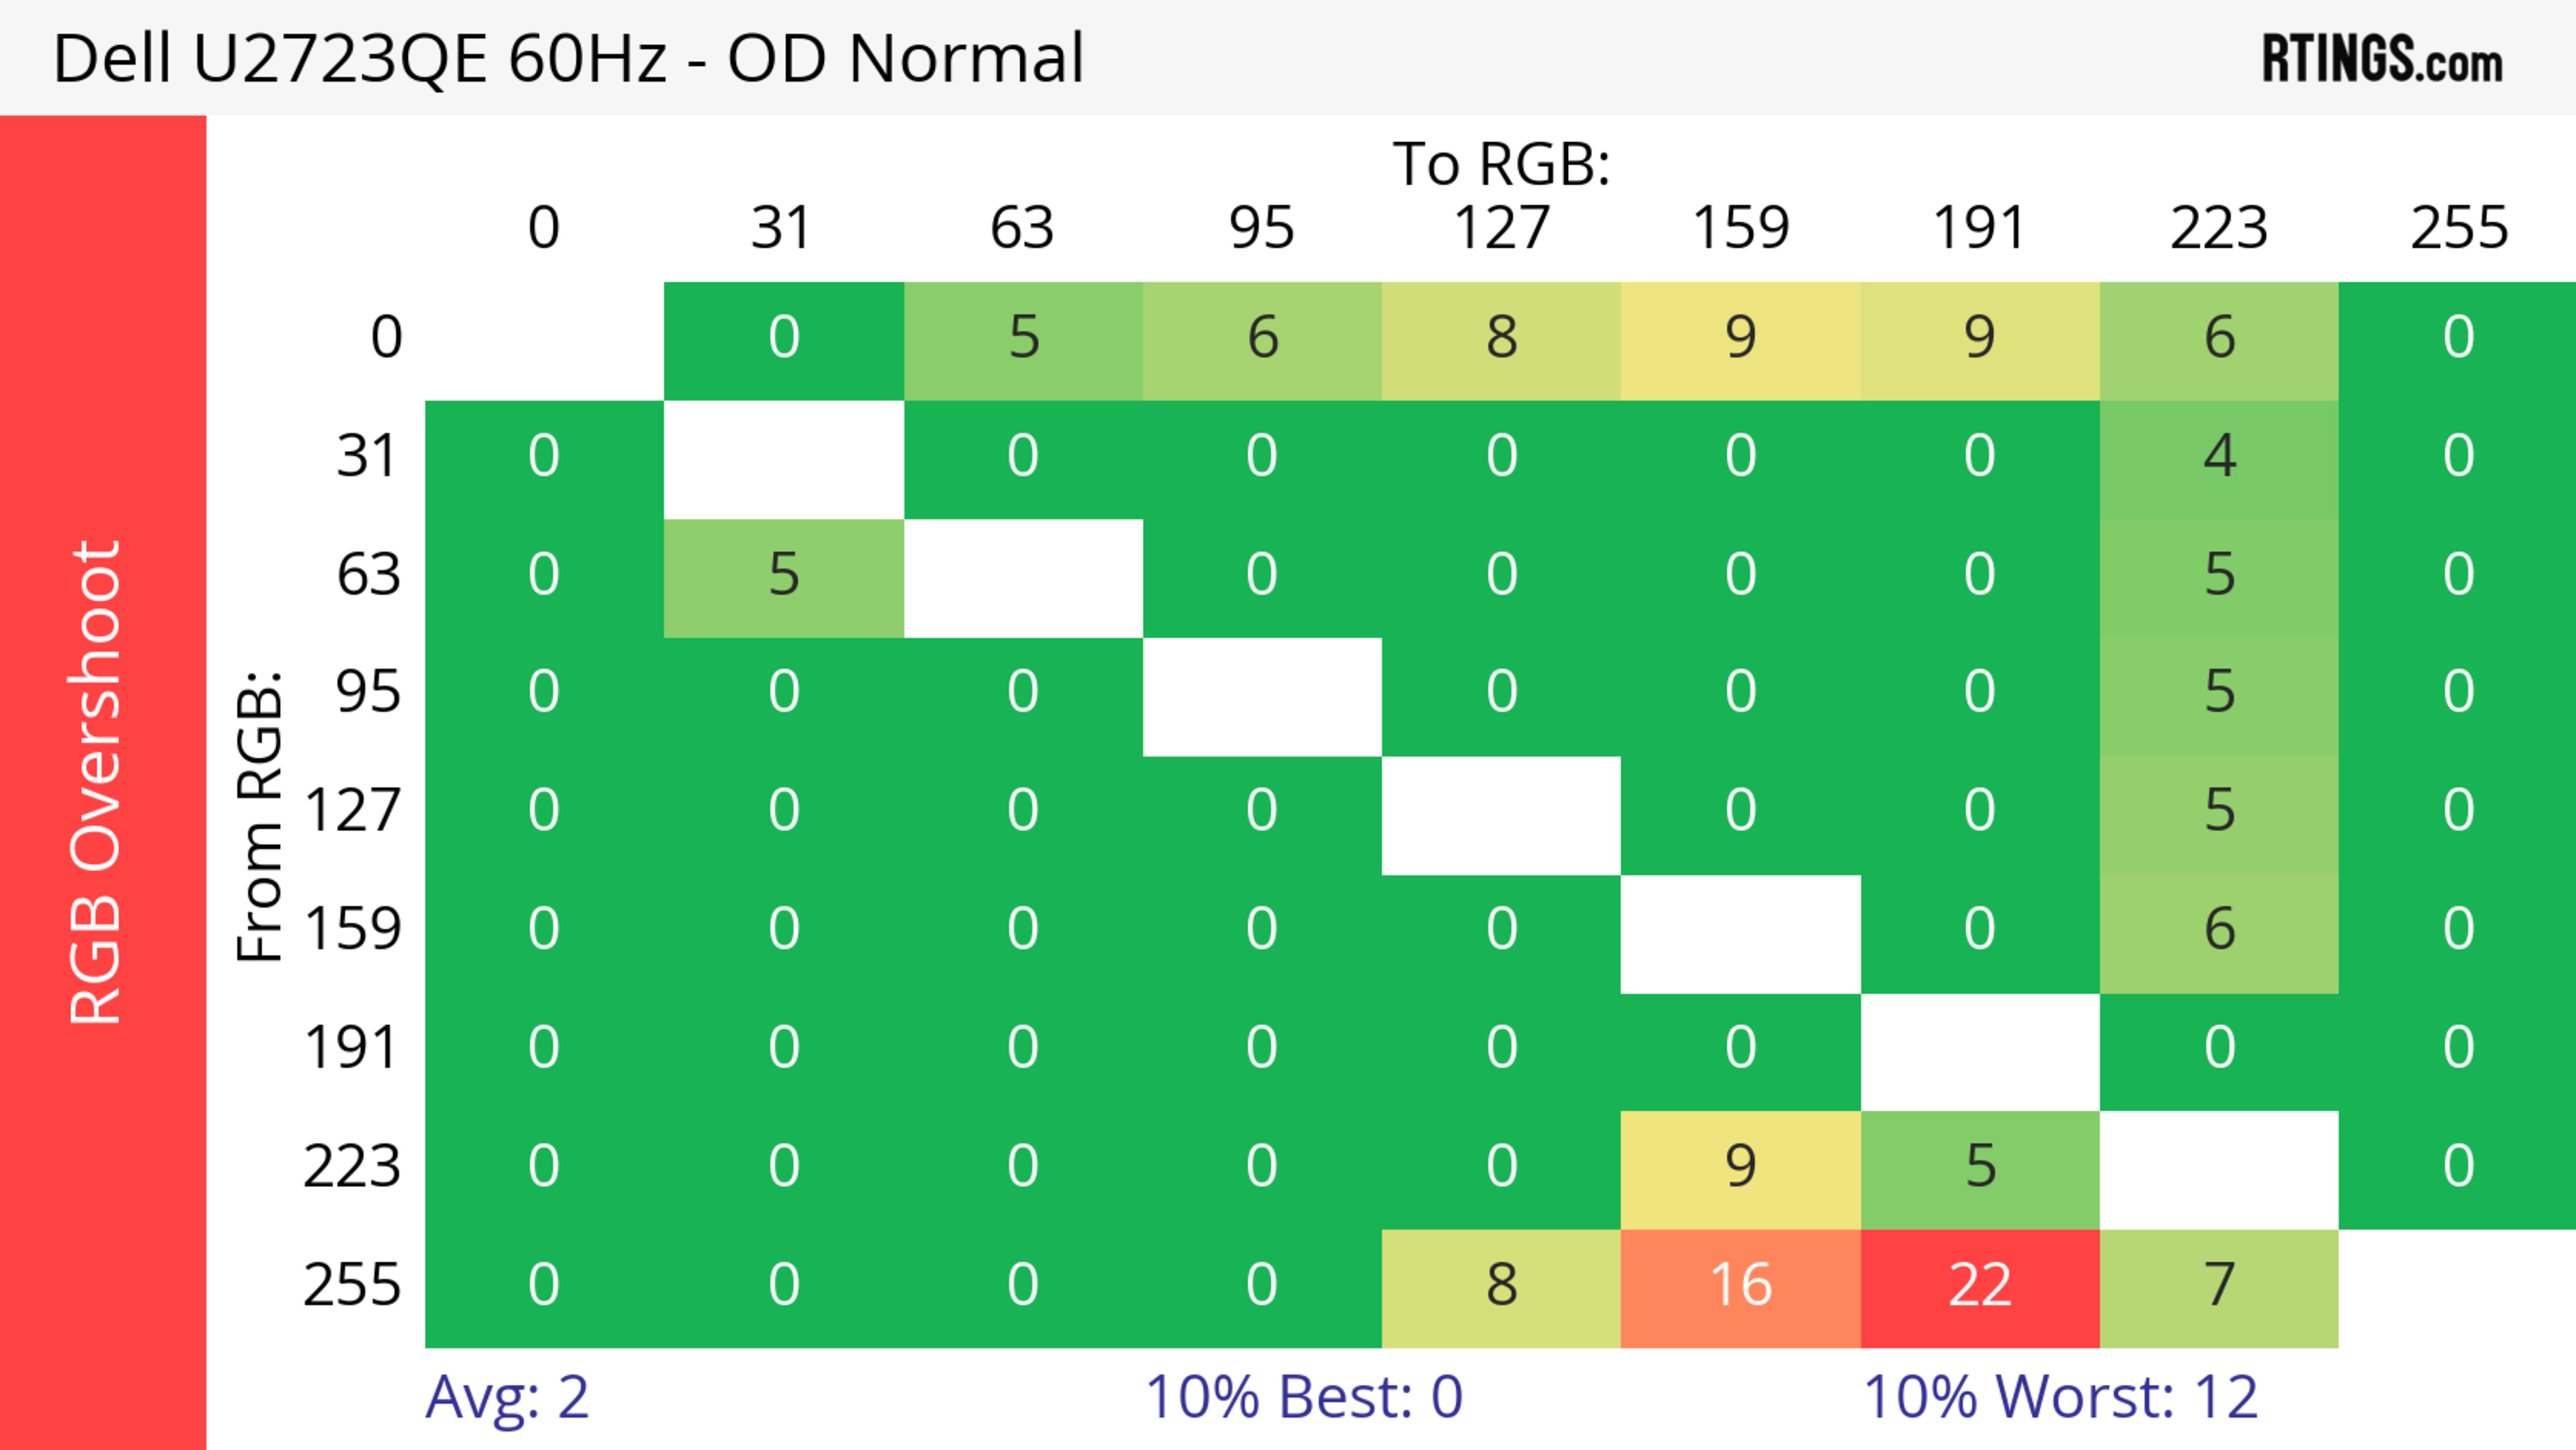This screenshot has height=1450, width=2576.
Task: Click the To RGB: column heading
Action: point(1501,164)
